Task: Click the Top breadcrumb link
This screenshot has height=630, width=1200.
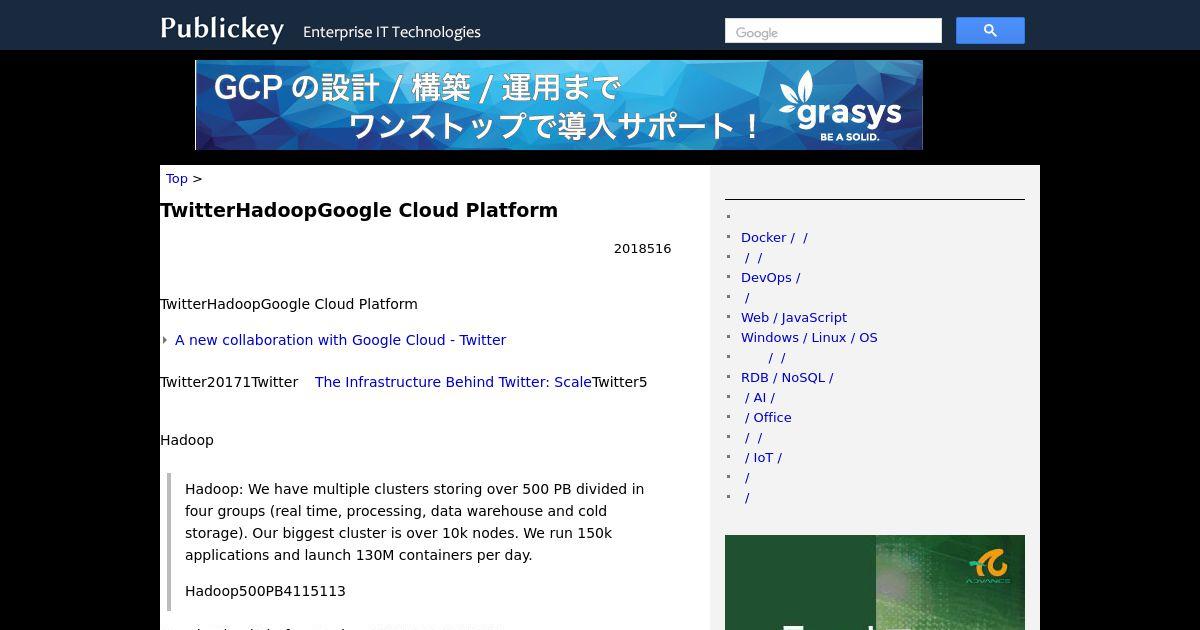Action: click(x=177, y=179)
